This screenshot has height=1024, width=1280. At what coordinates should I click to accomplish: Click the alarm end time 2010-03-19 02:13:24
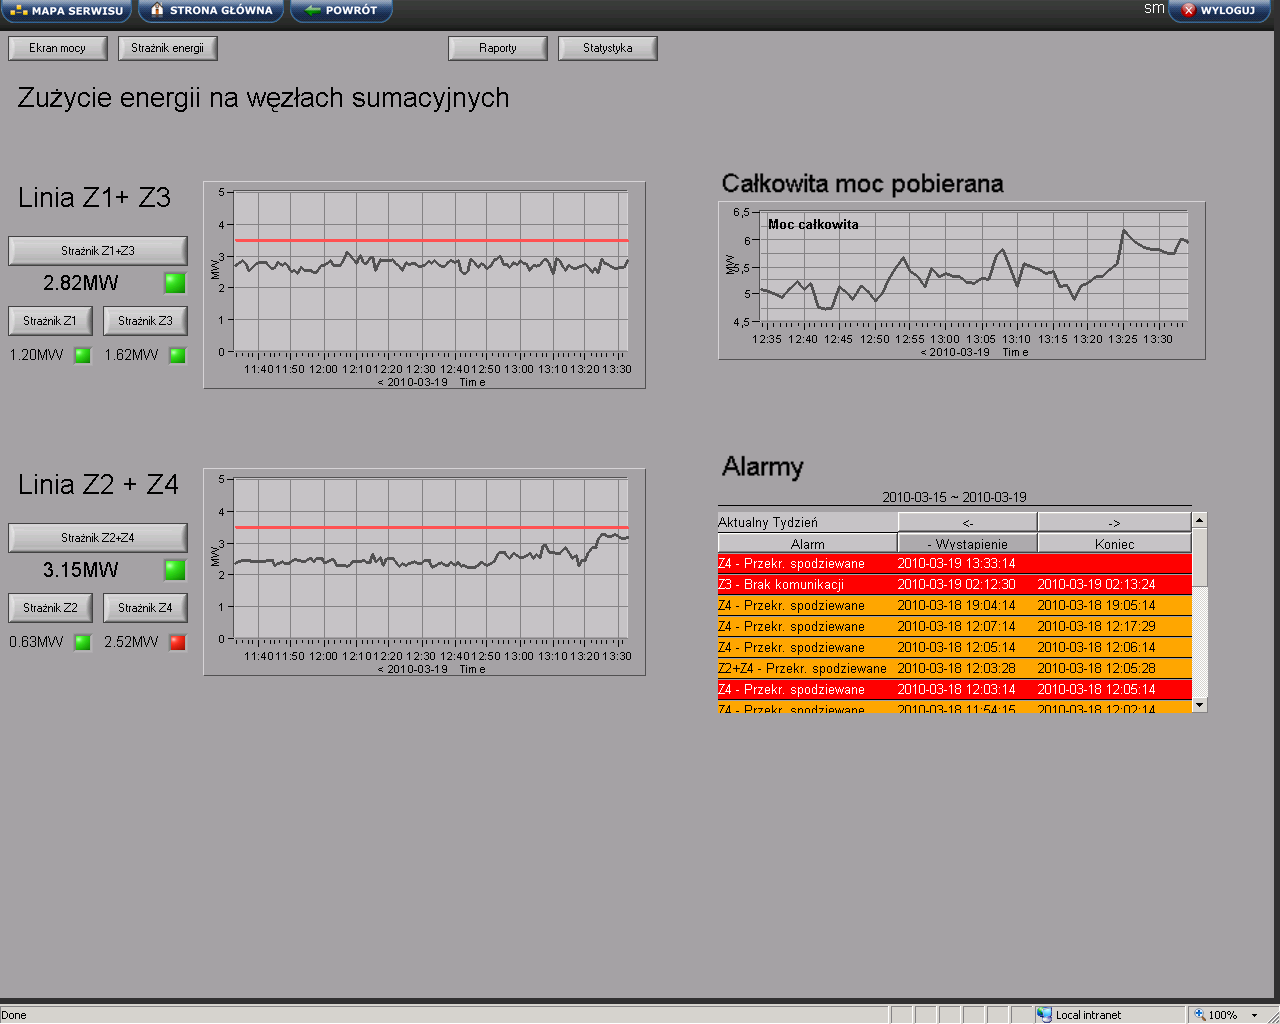pos(1096,585)
